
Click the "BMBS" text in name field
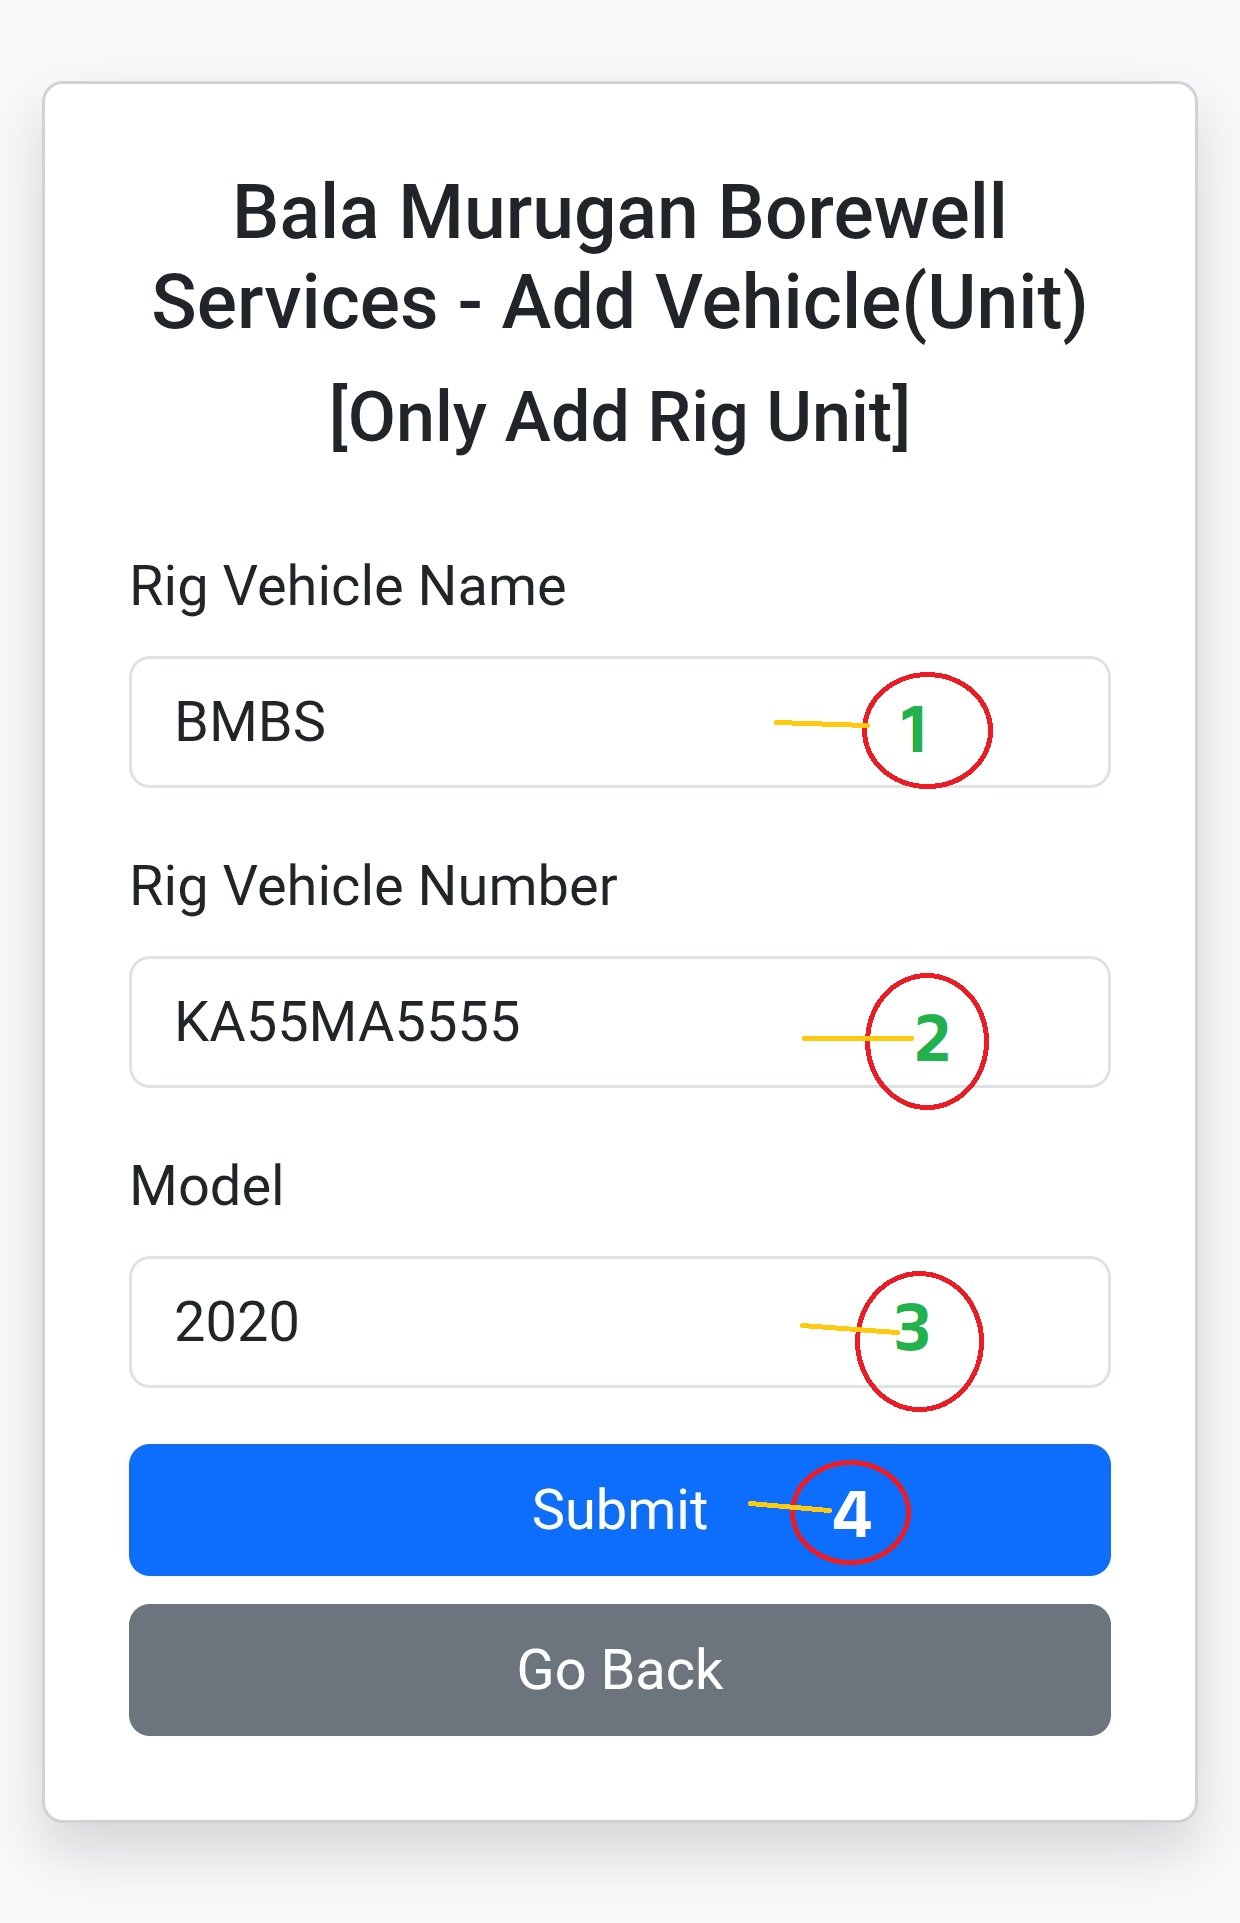coord(250,722)
